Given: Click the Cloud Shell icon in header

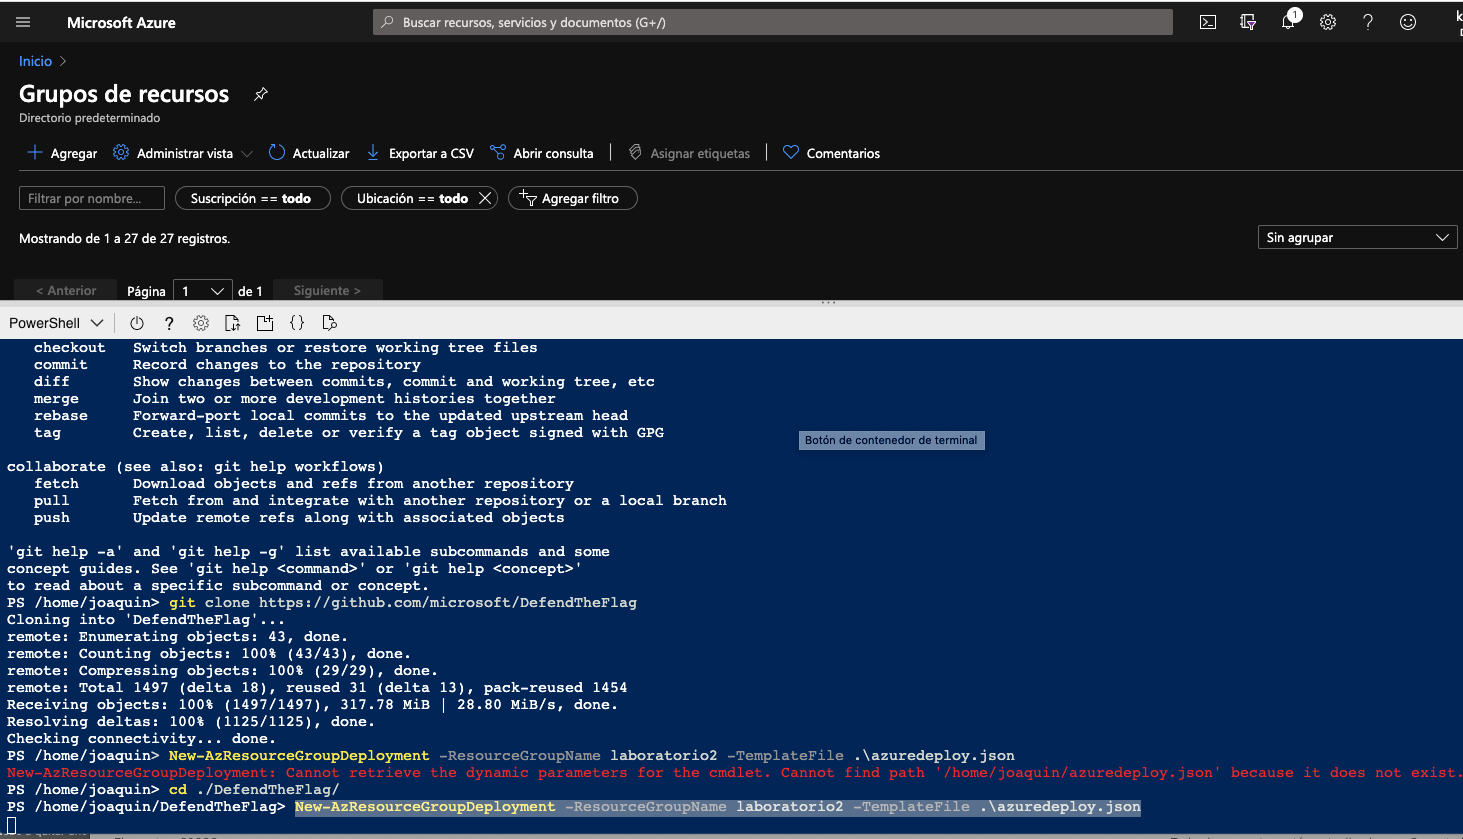Looking at the screenshot, I should (1208, 22).
